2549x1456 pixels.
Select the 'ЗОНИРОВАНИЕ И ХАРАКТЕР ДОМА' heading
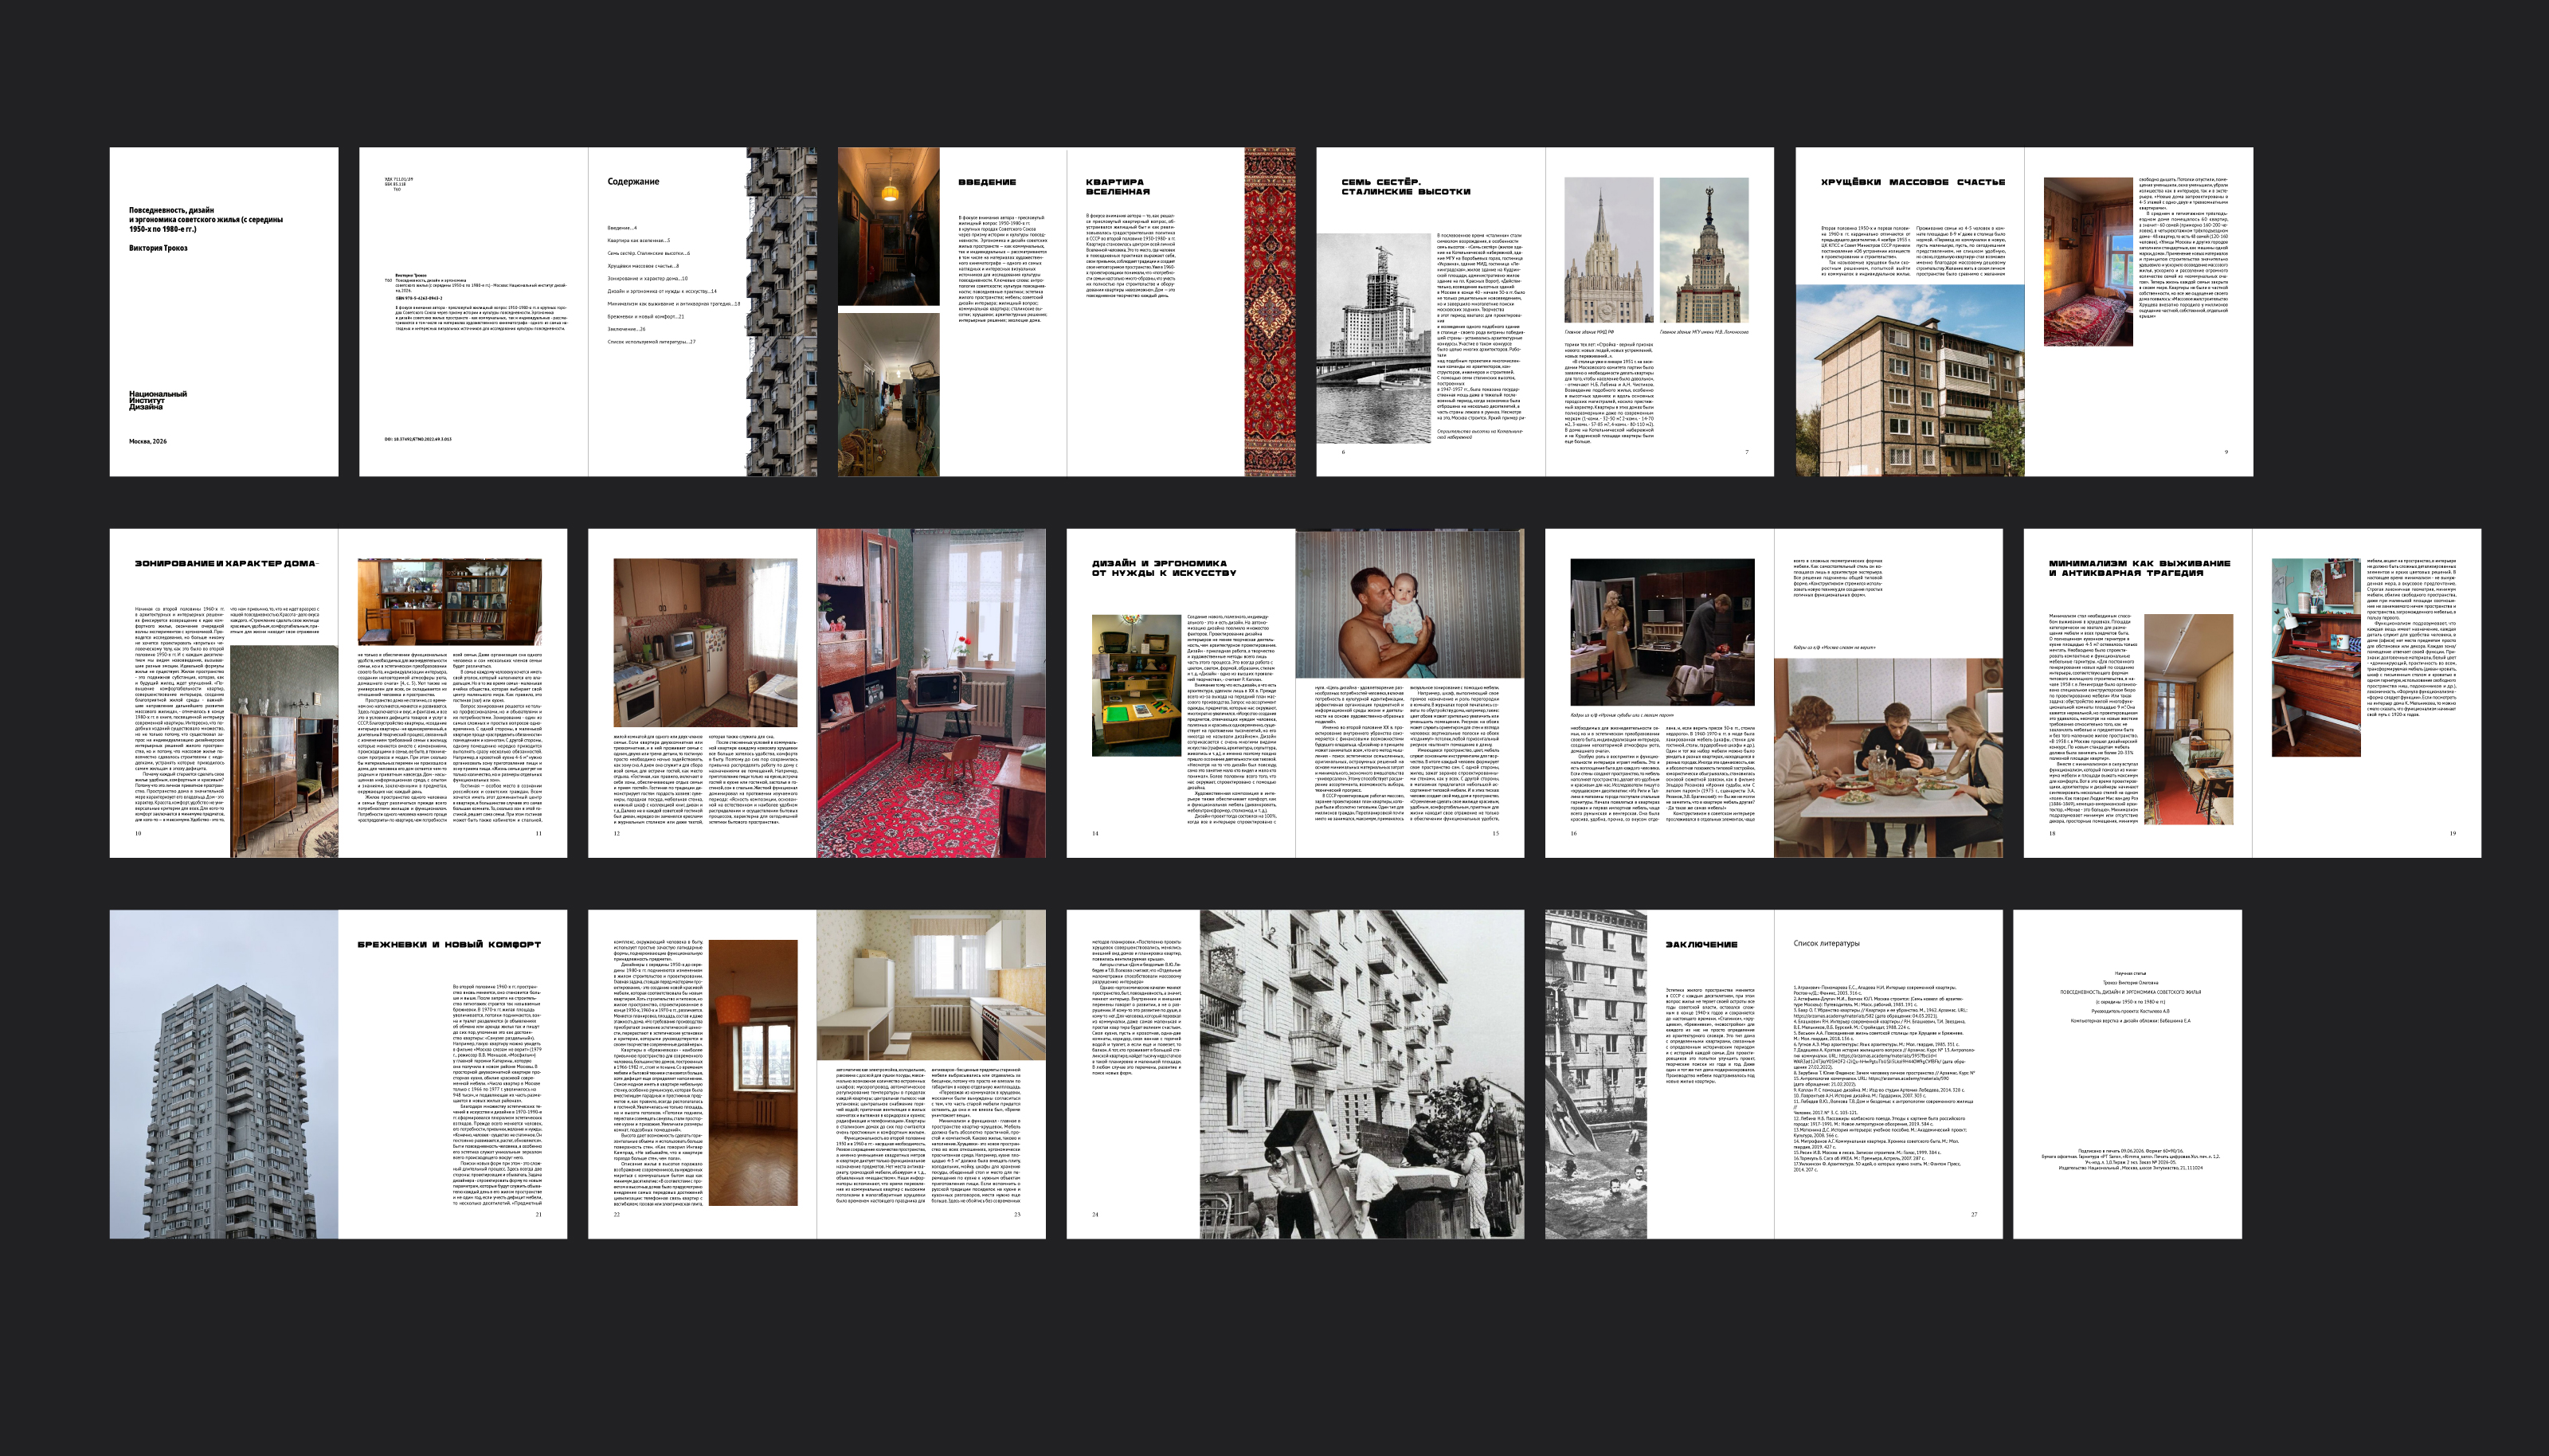[x=226, y=564]
